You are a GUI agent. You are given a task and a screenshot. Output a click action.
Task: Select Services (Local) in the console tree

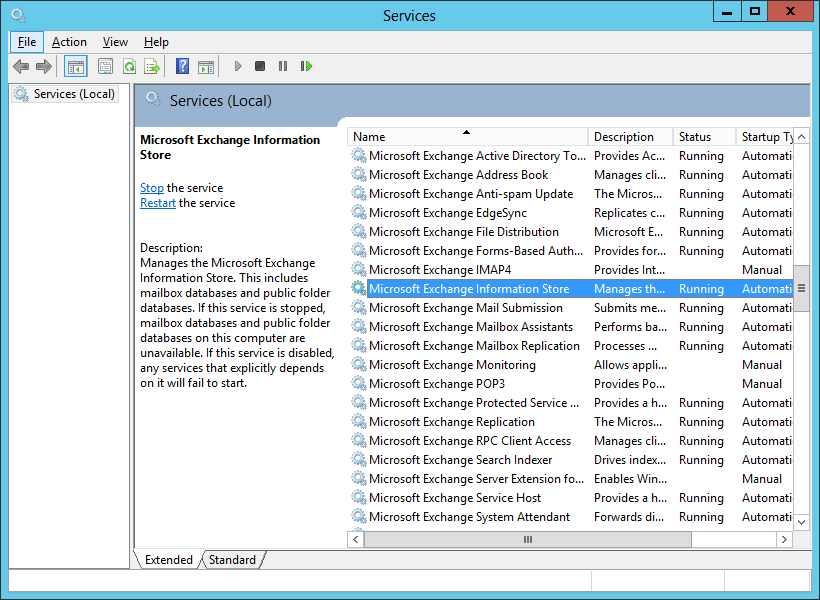pyautogui.click(x=74, y=94)
